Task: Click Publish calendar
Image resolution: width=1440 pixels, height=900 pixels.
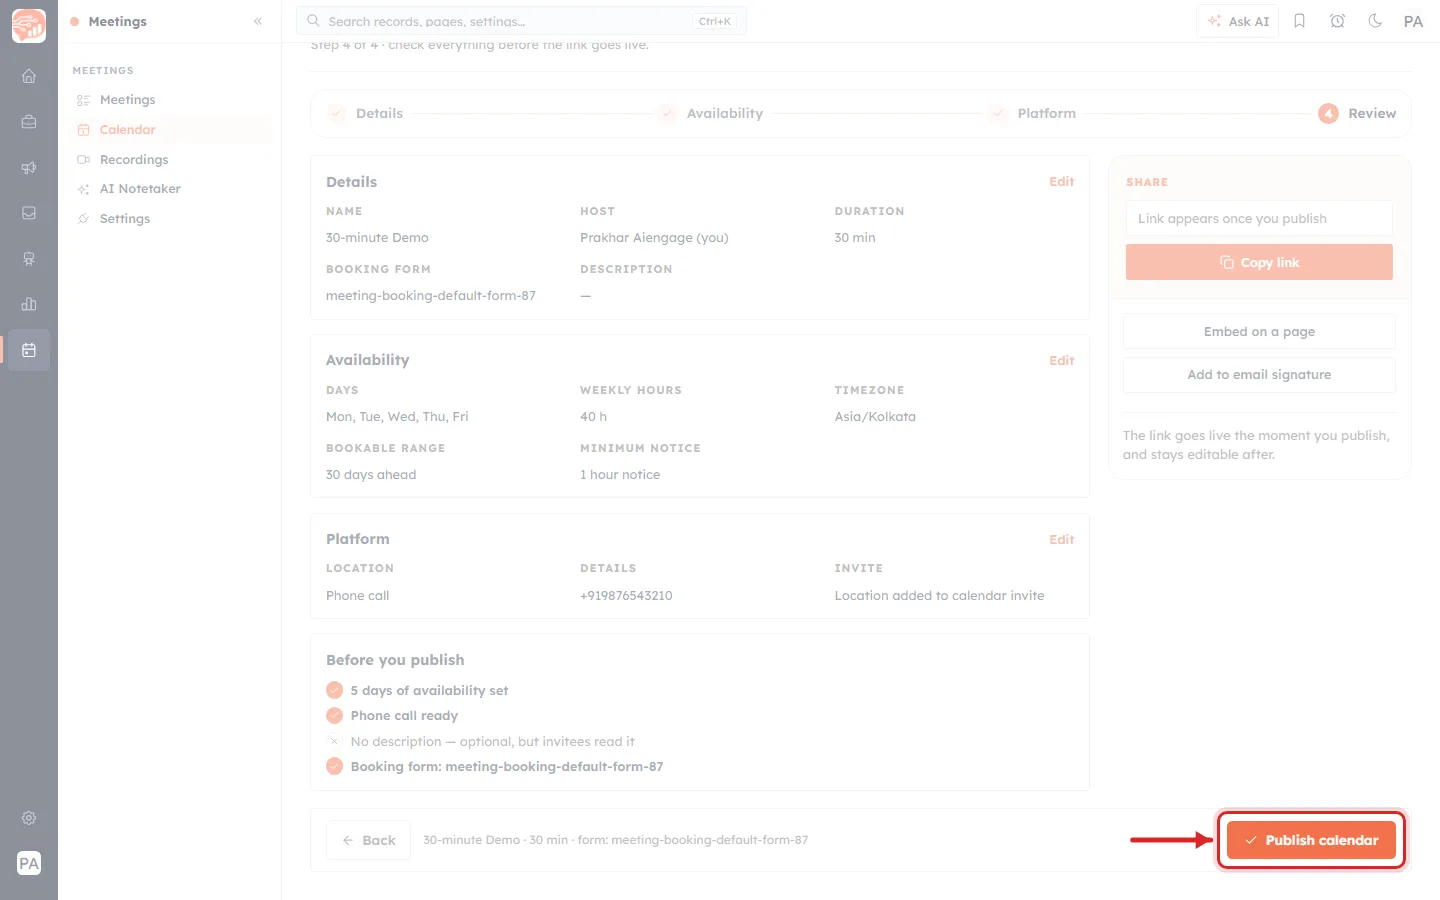Action: 1311,841
